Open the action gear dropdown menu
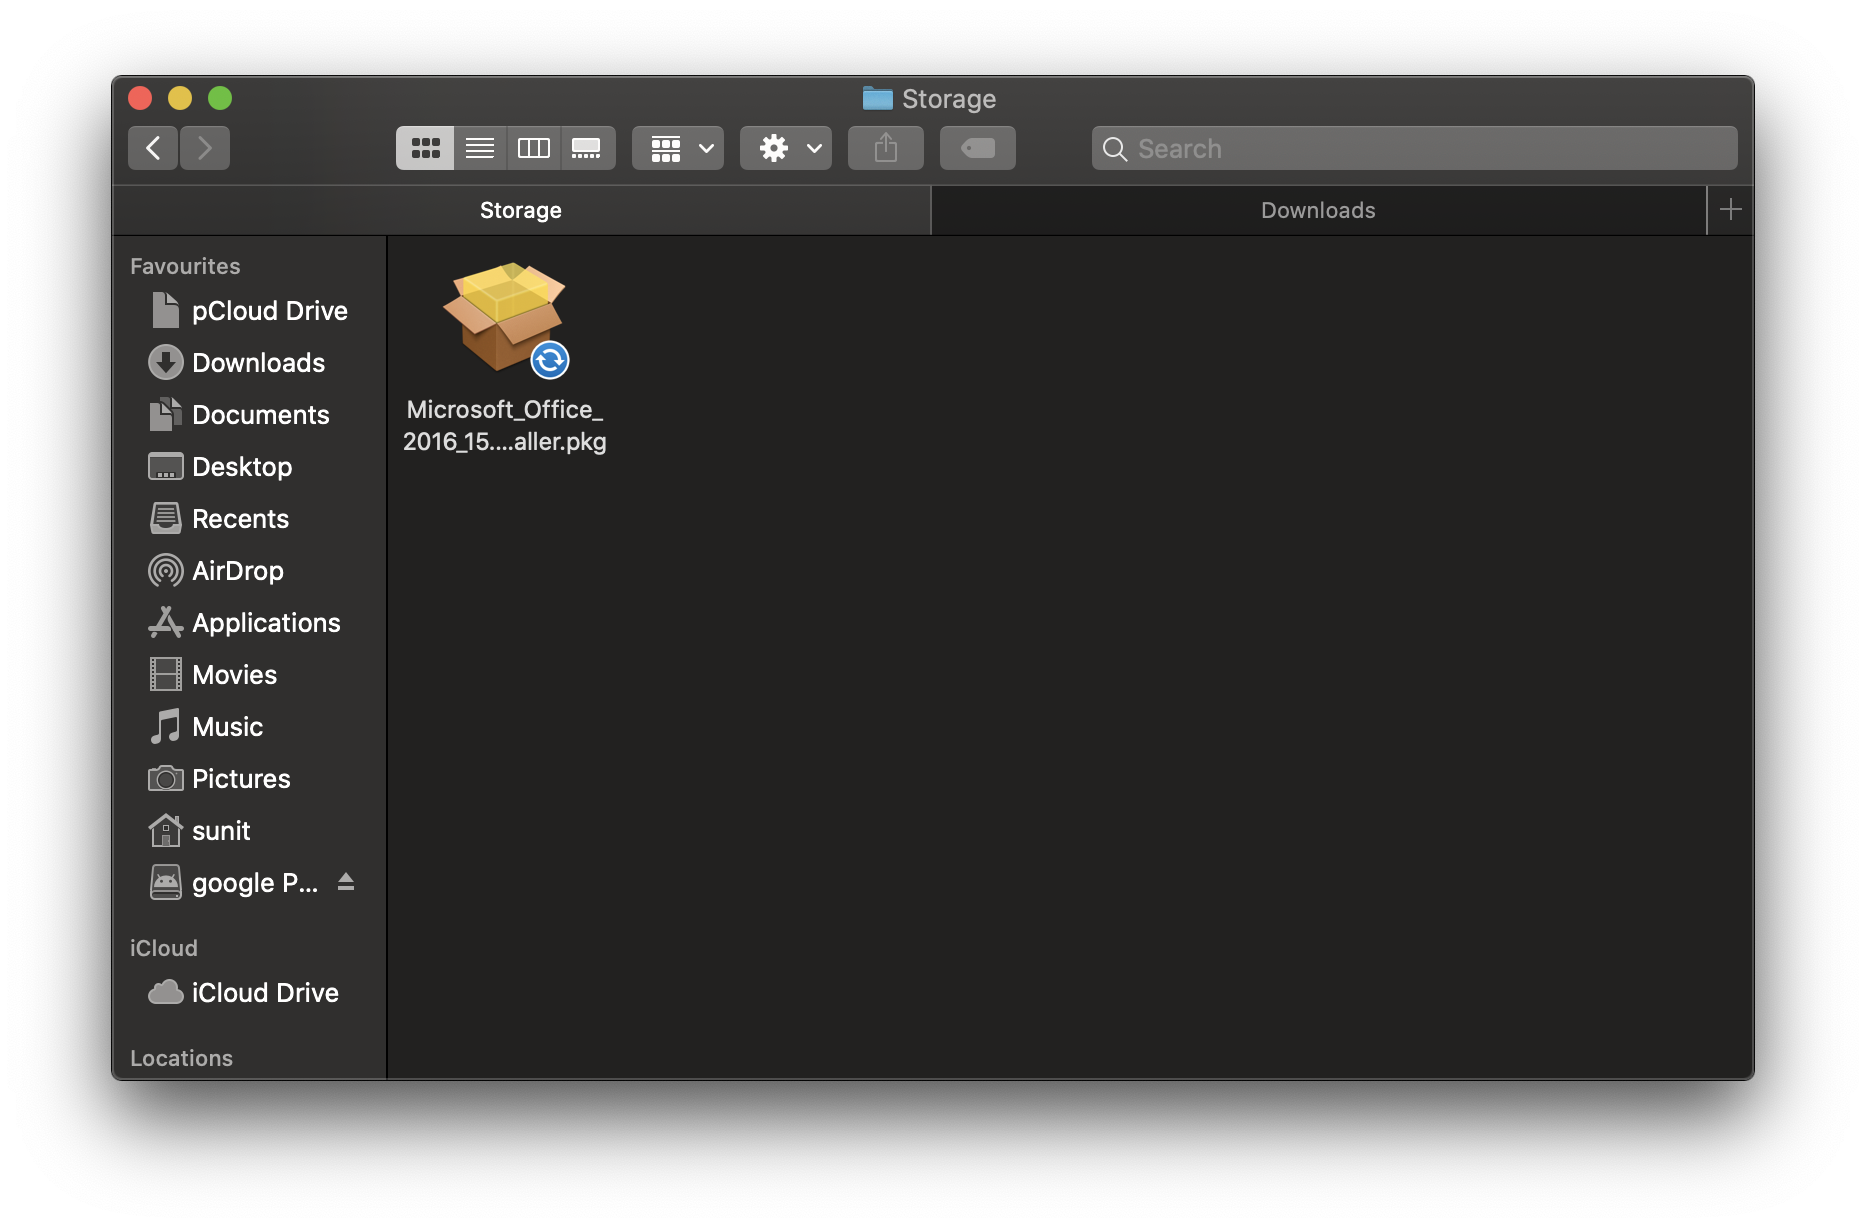The image size is (1866, 1228). (785, 147)
